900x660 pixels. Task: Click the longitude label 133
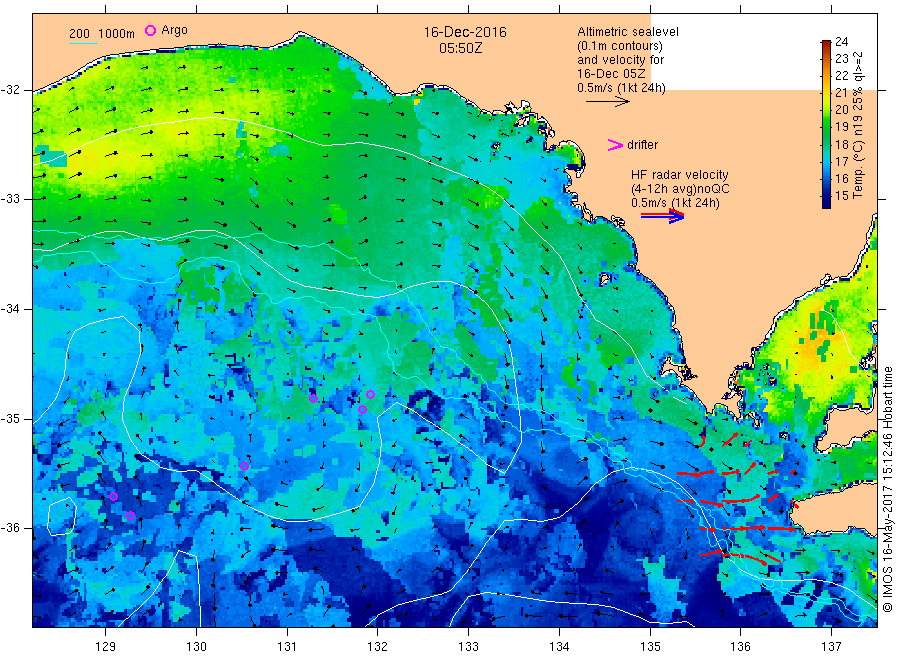tap(468, 647)
